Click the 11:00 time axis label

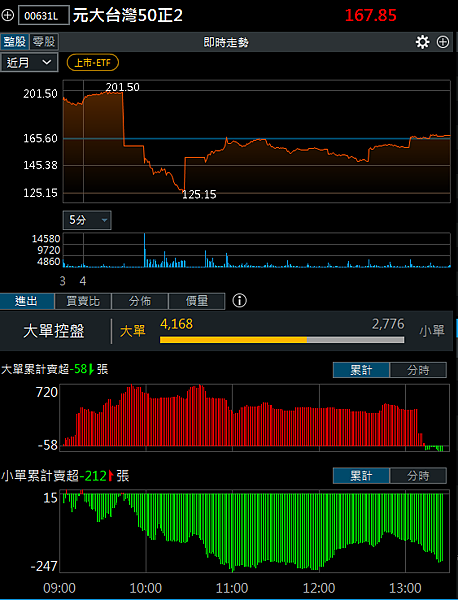[232, 588]
